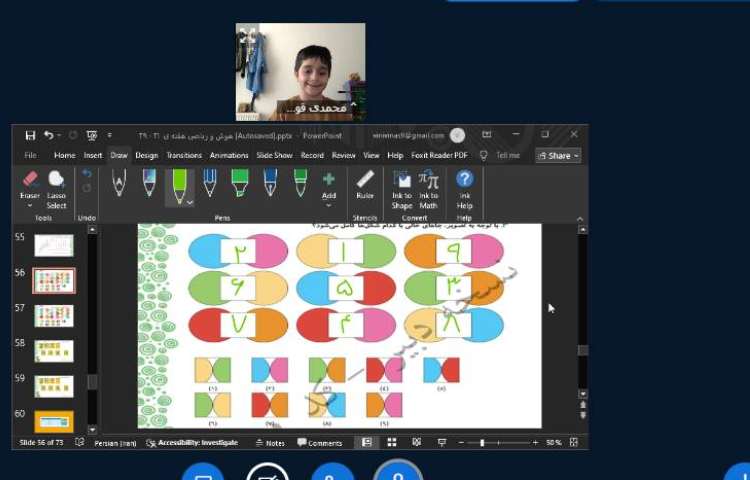The height and width of the screenshot is (480, 750).
Task: Open the undo history dropdown in the title bar
Action: click(x=59, y=135)
